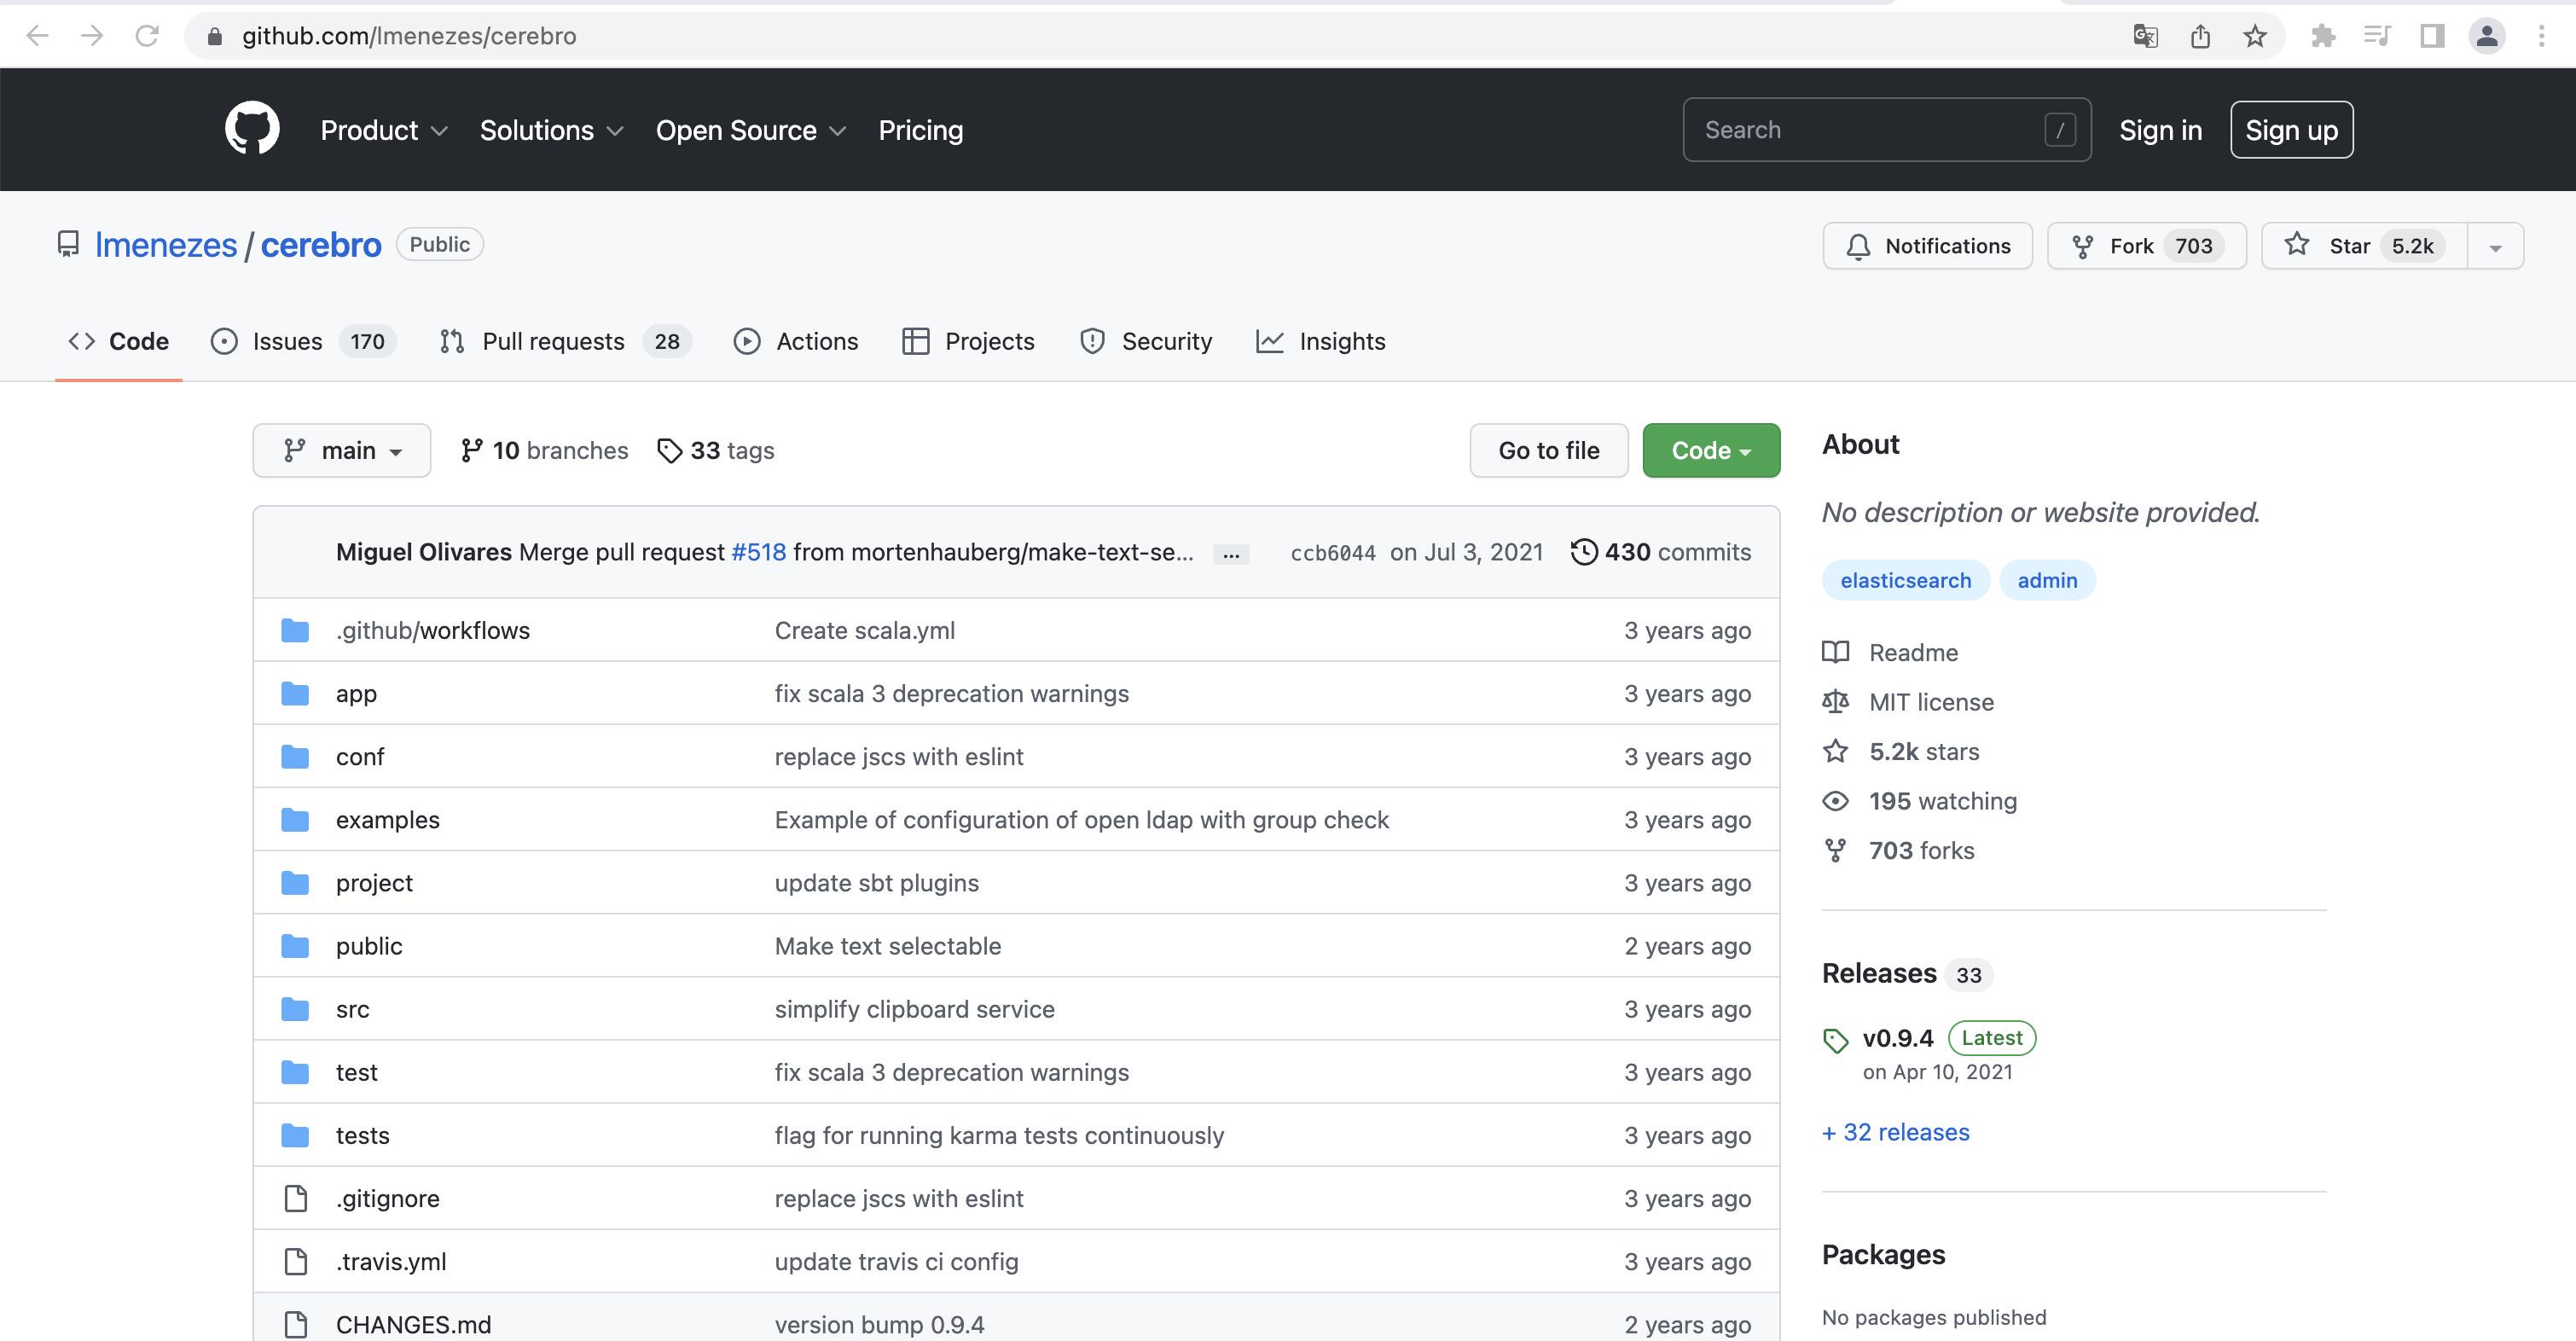
Task: Click the Notifications button
Action: pos(1927,246)
